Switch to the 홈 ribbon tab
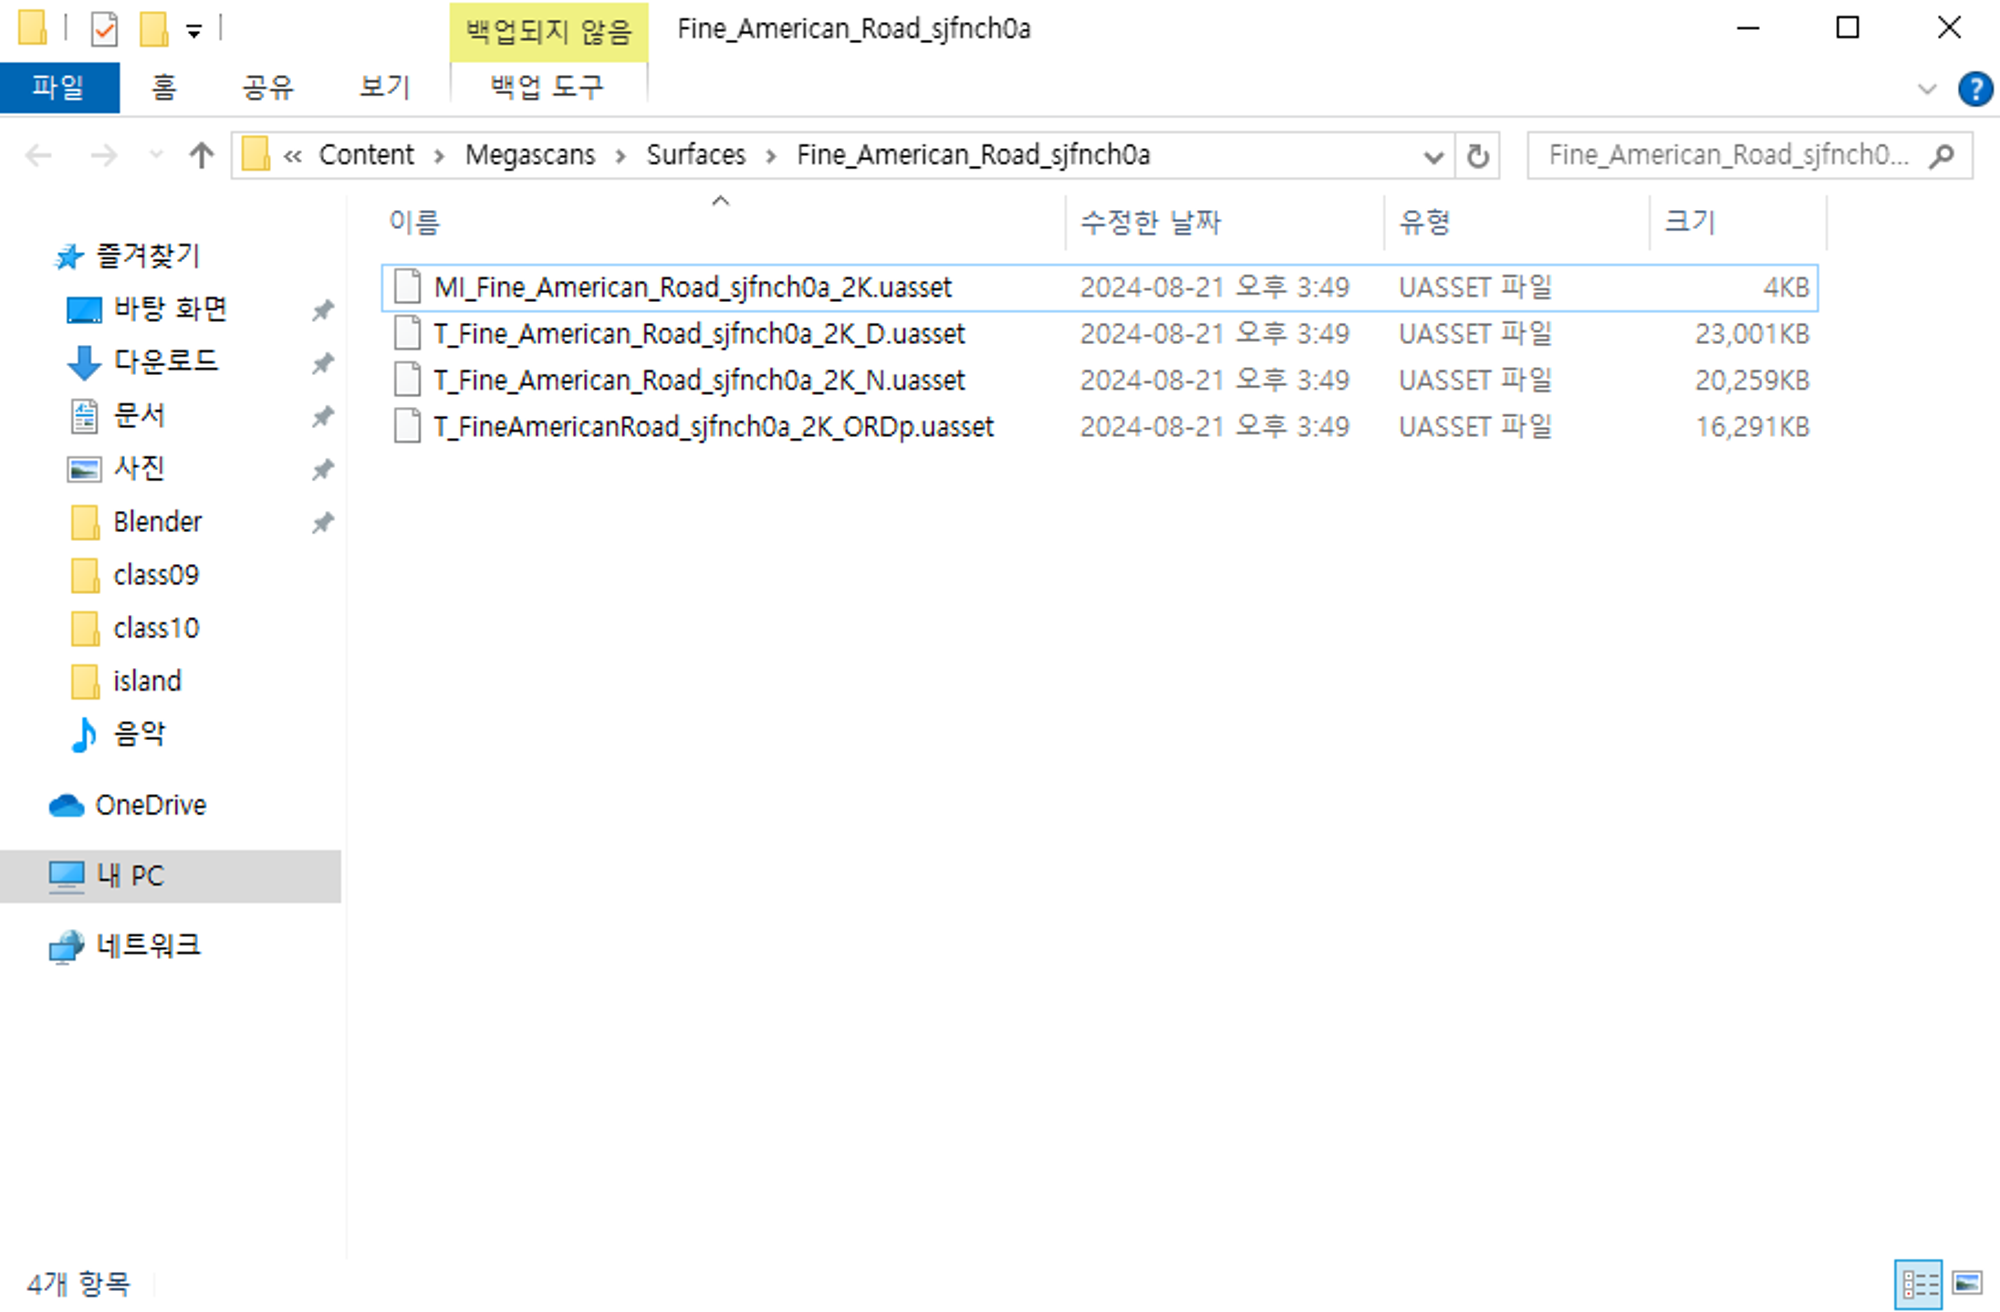This screenshot has width=2000, height=1312. (164, 88)
